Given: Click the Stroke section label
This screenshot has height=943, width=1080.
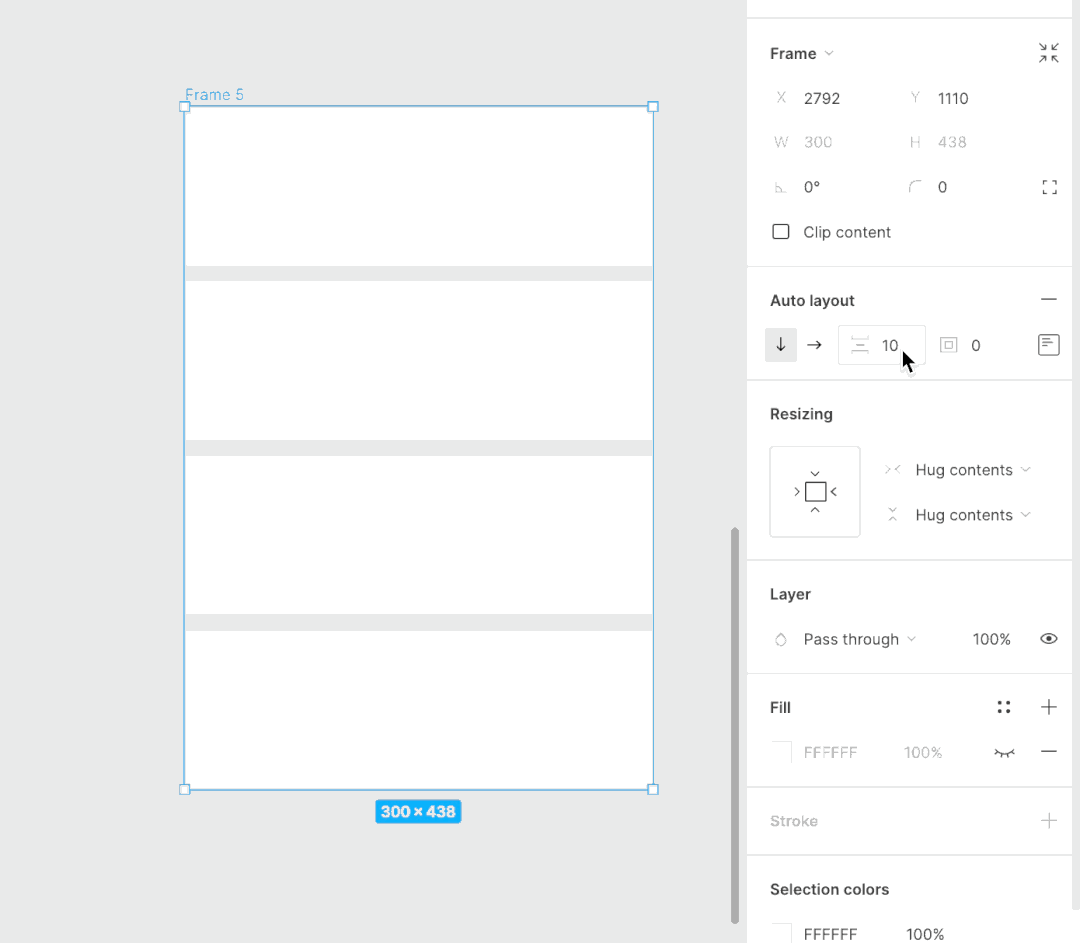Looking at the screenshot, I should [793, 821].
